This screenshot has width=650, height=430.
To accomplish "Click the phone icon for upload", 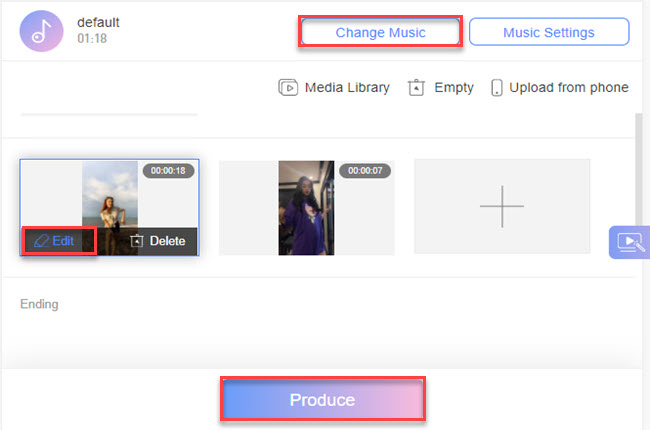I will (x=496, y=88).
